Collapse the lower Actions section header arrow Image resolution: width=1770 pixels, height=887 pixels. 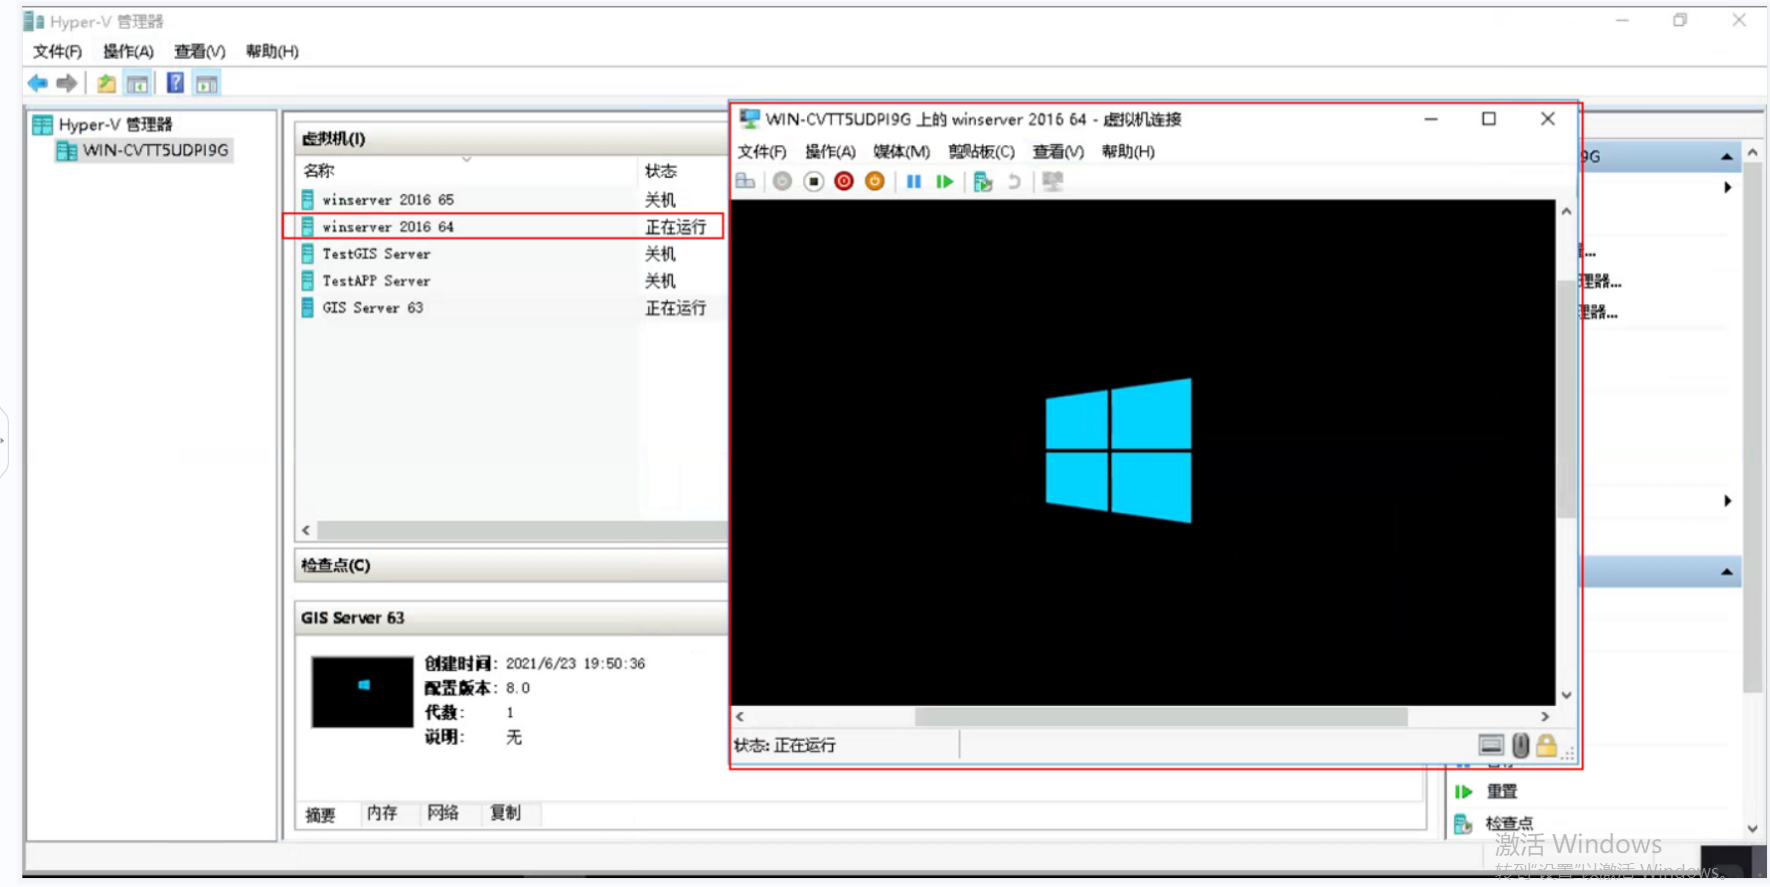tap(1726, 572)
